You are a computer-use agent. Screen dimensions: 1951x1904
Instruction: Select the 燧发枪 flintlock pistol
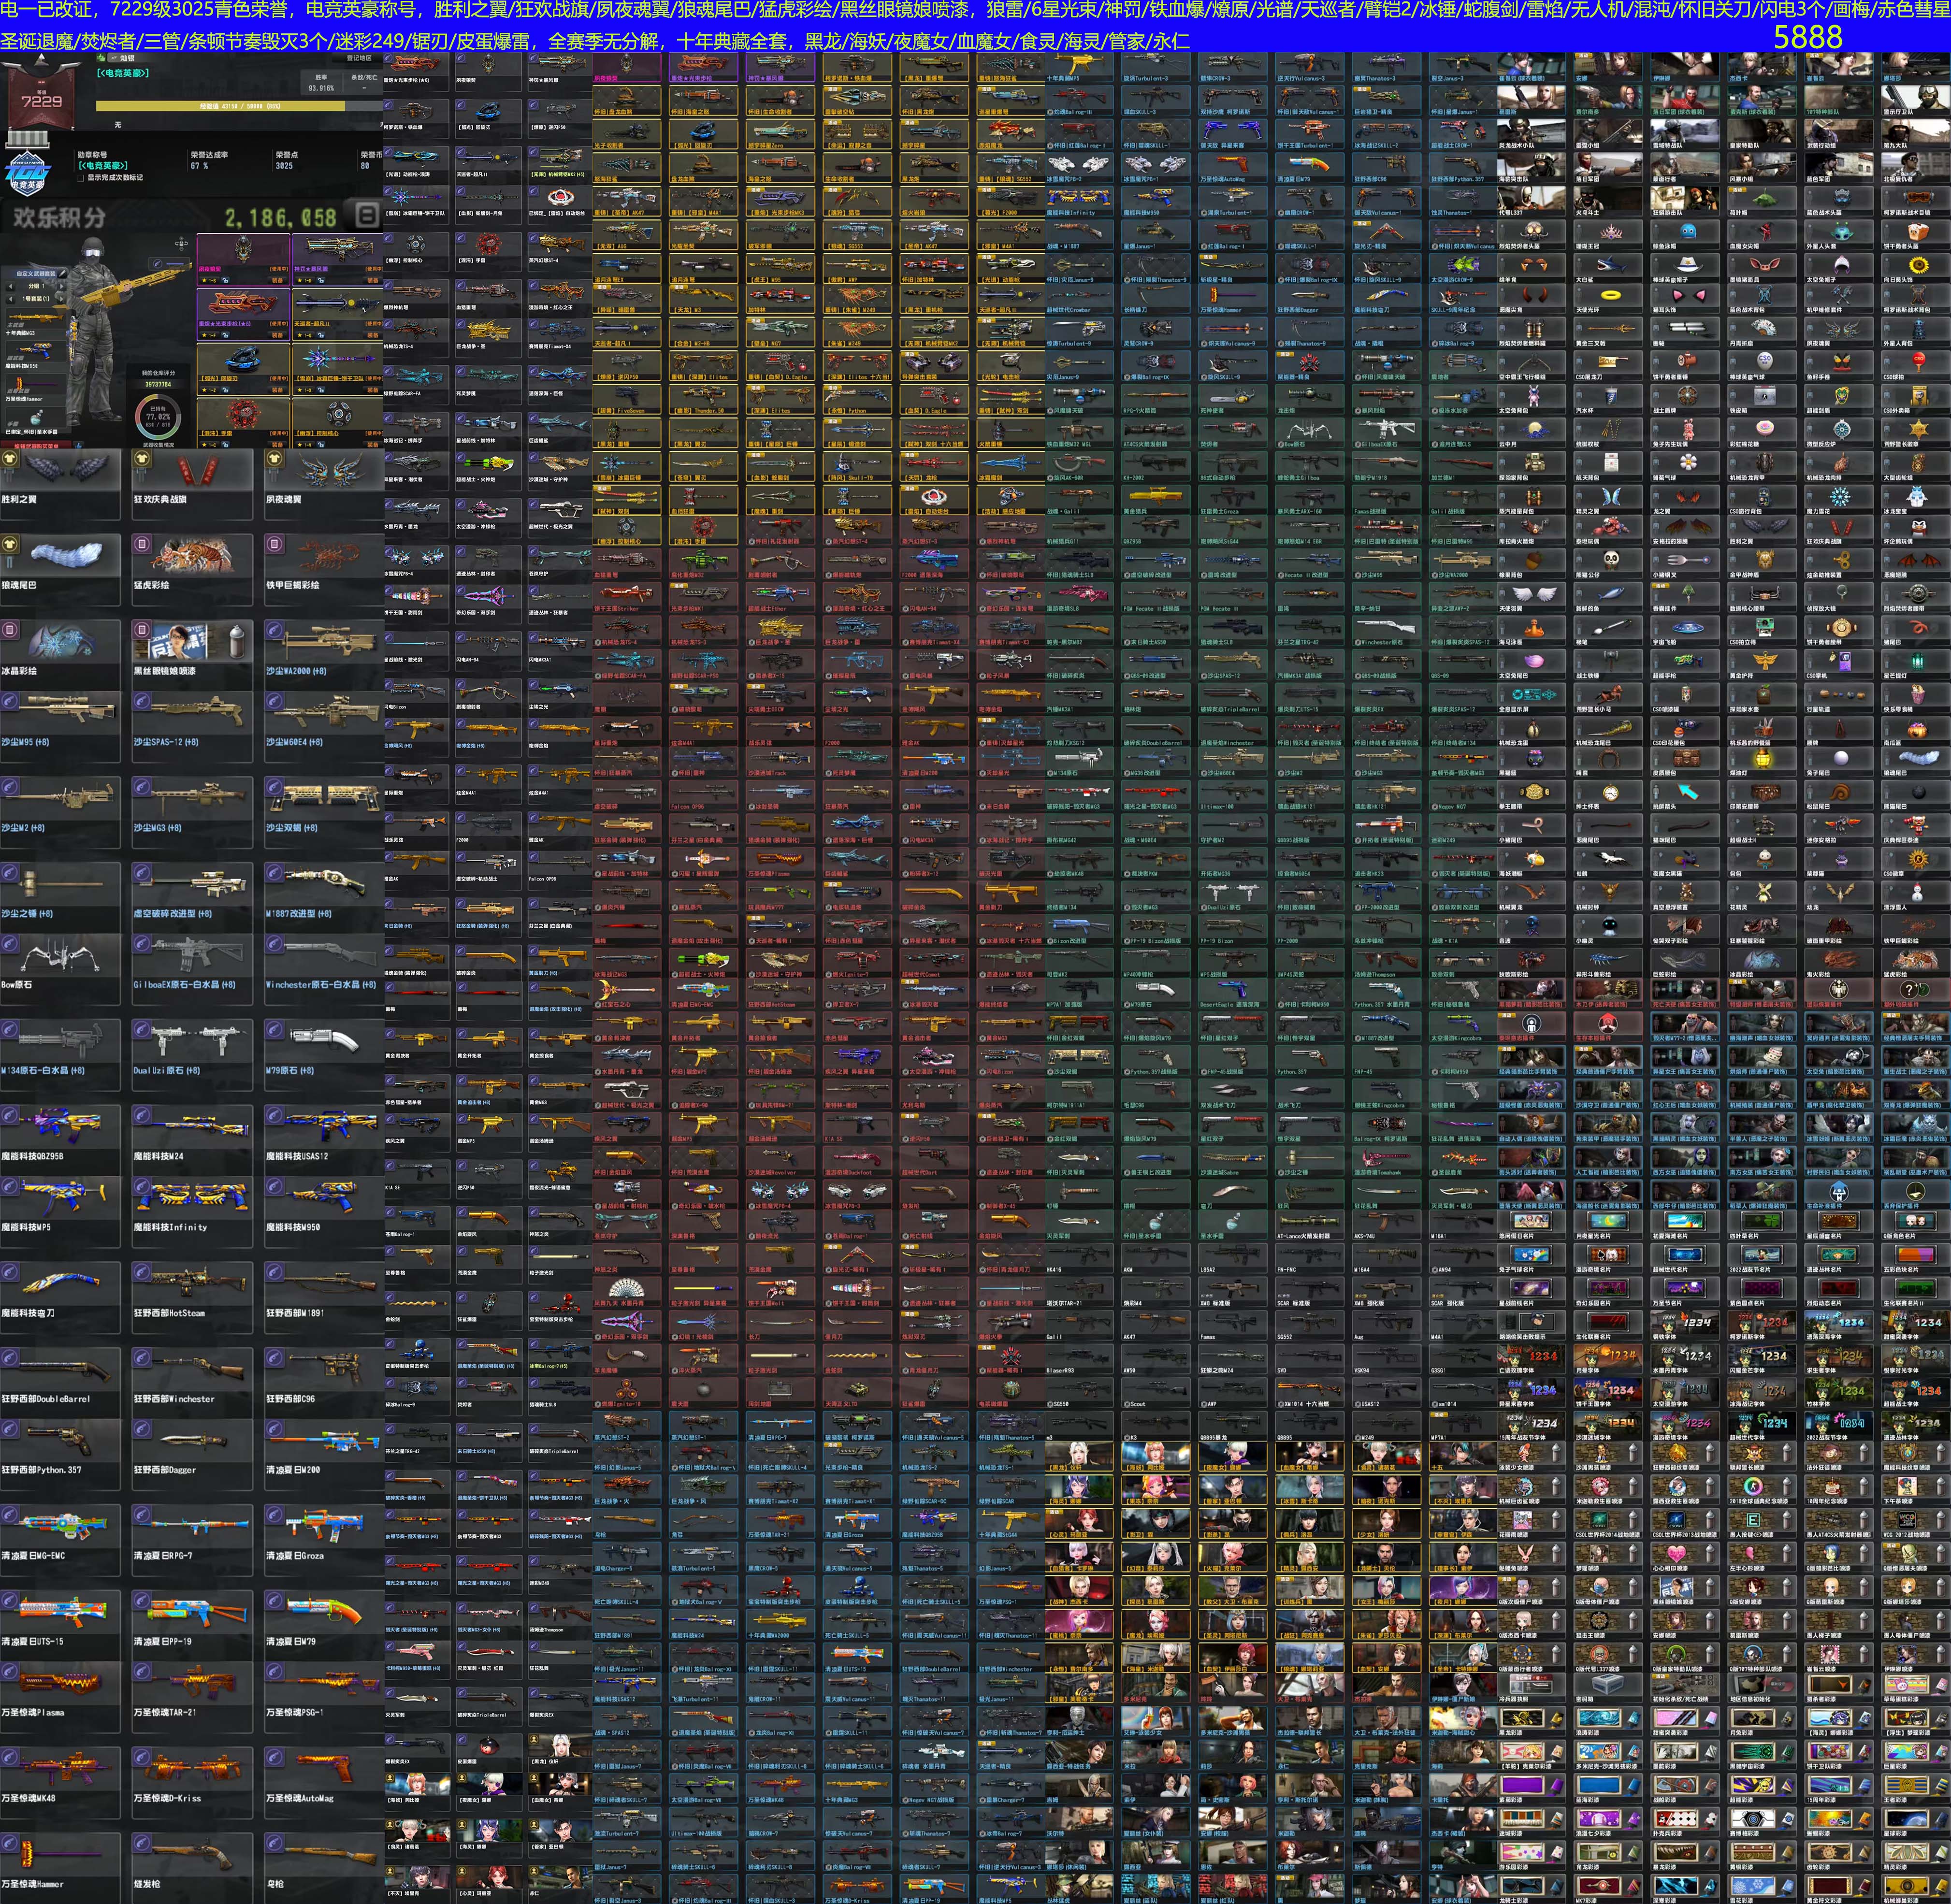(192, 1868)
